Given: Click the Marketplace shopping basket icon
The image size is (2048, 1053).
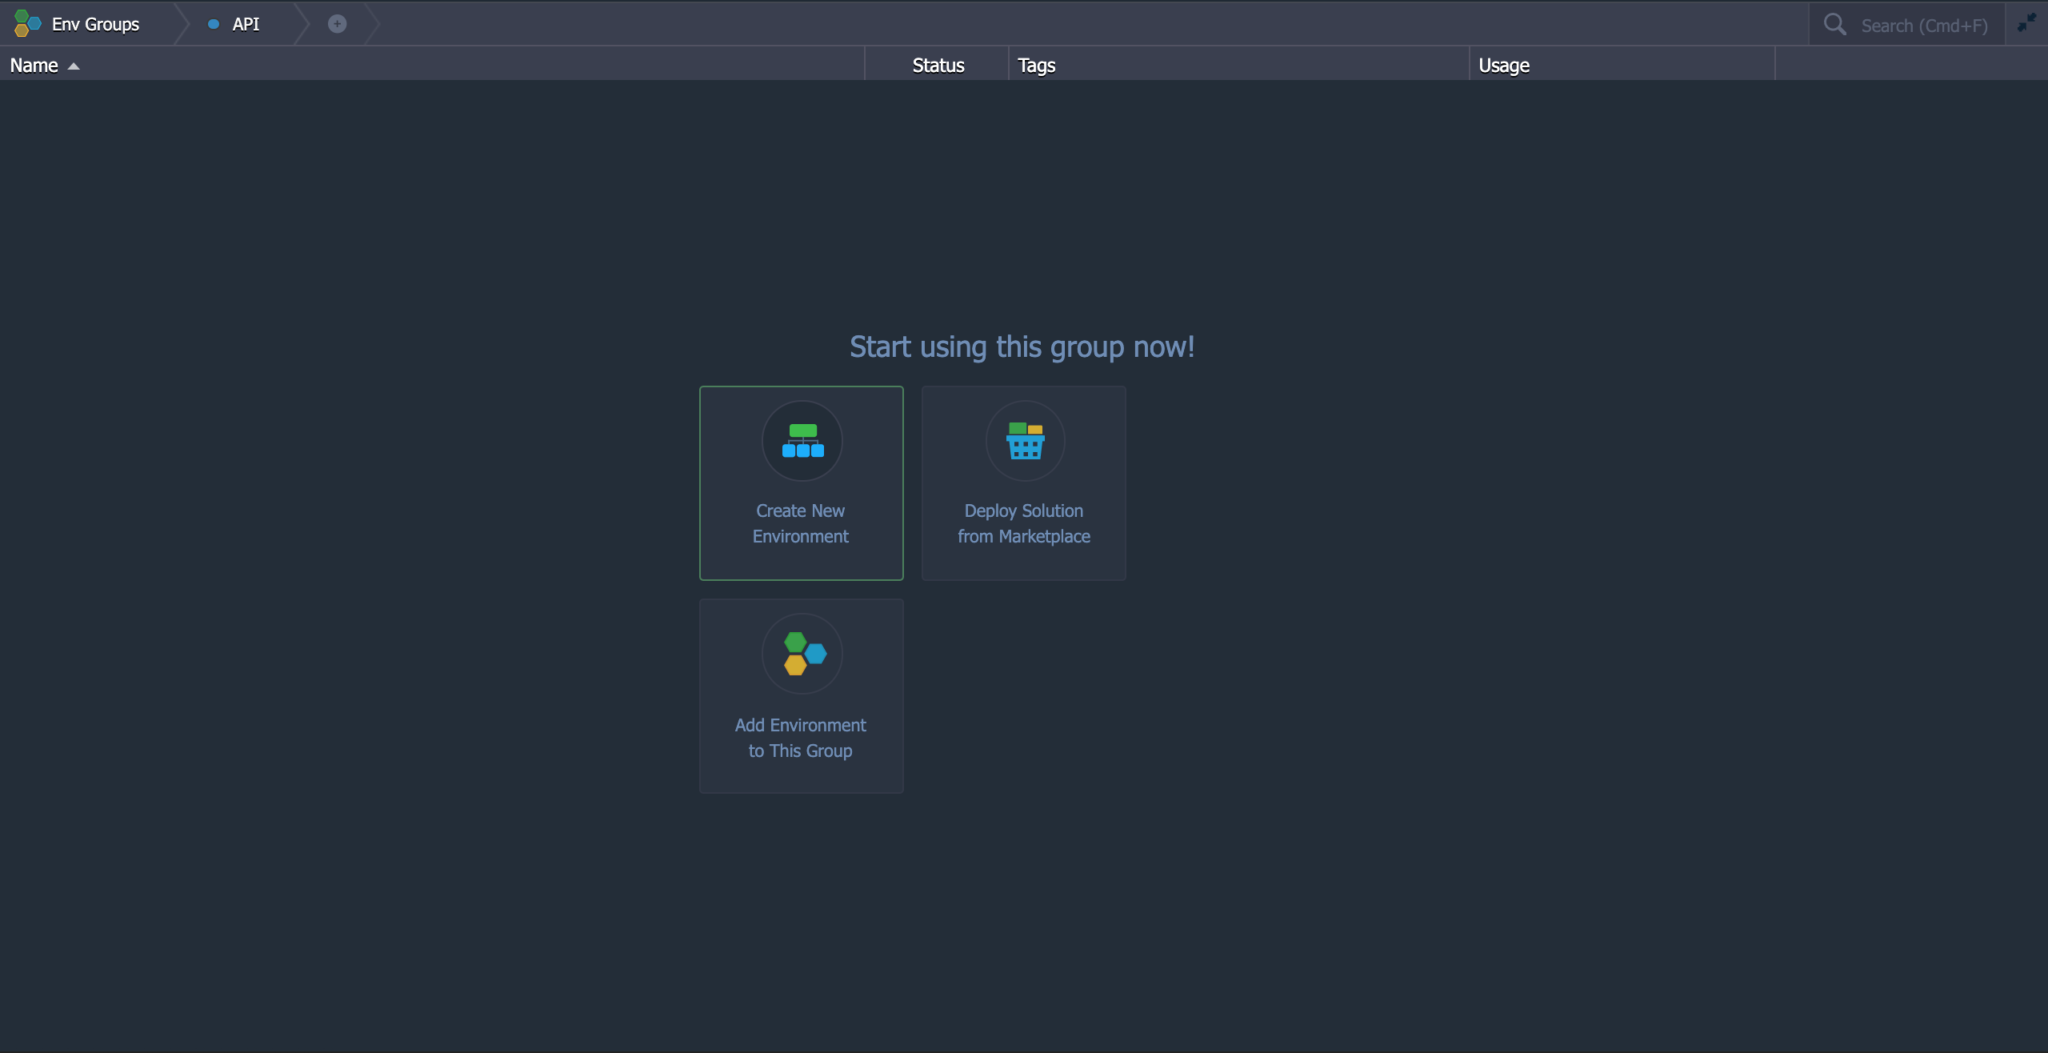Looking at the screenshot, I should pos(1023,441).
